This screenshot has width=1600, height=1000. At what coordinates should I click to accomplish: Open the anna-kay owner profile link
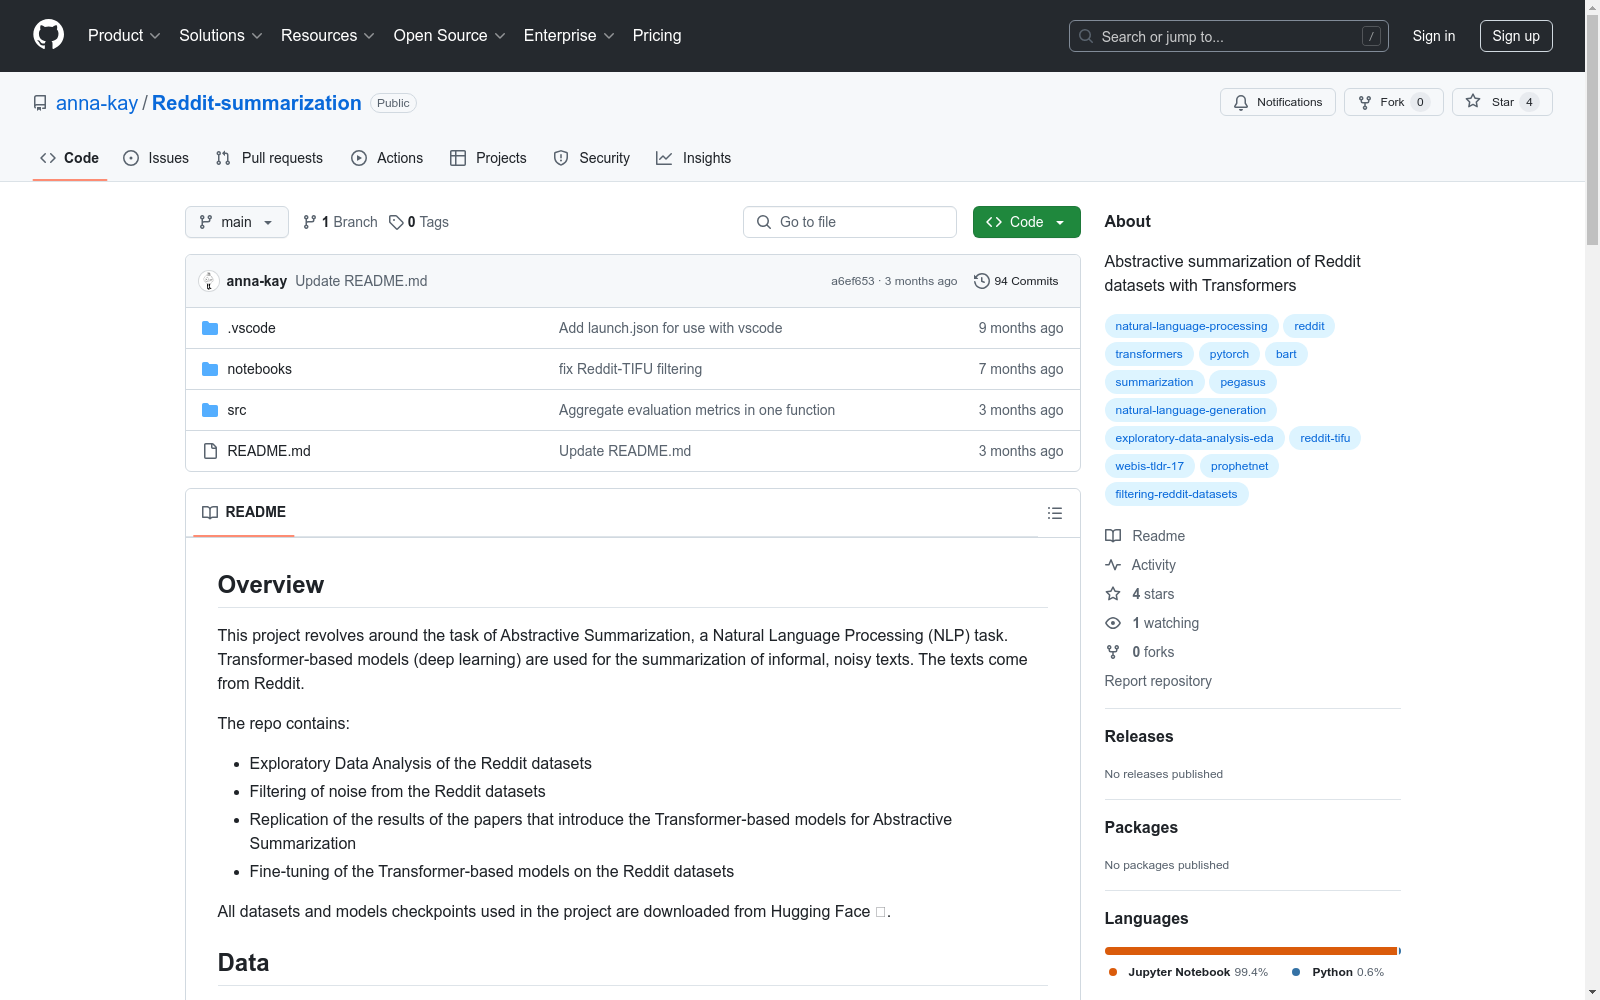97,103
